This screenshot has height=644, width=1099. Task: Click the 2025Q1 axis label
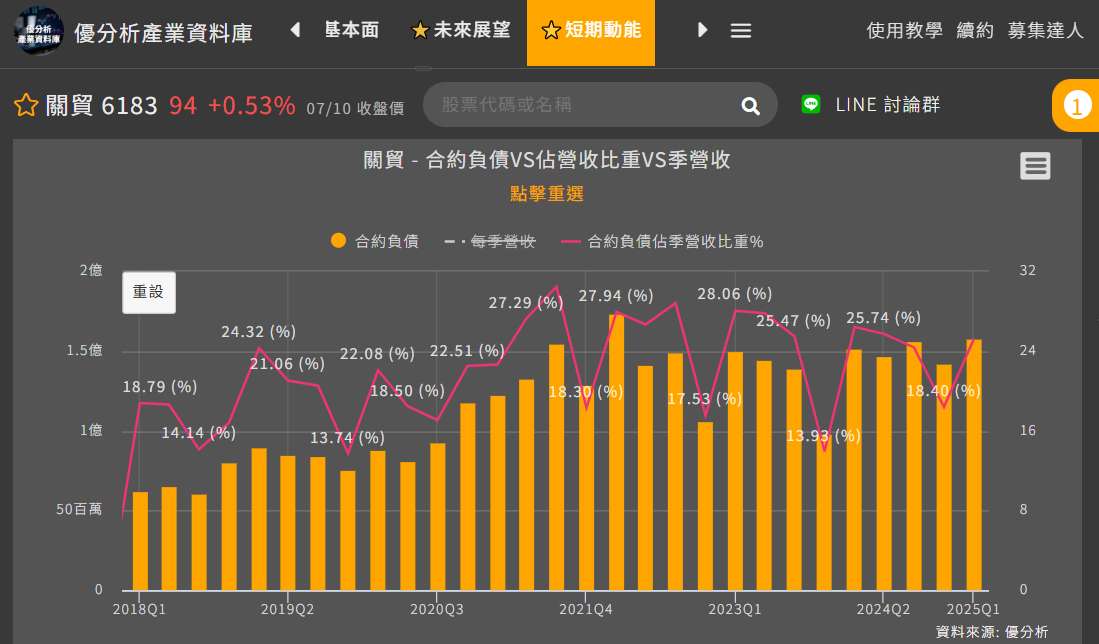[x=973, y=609]
